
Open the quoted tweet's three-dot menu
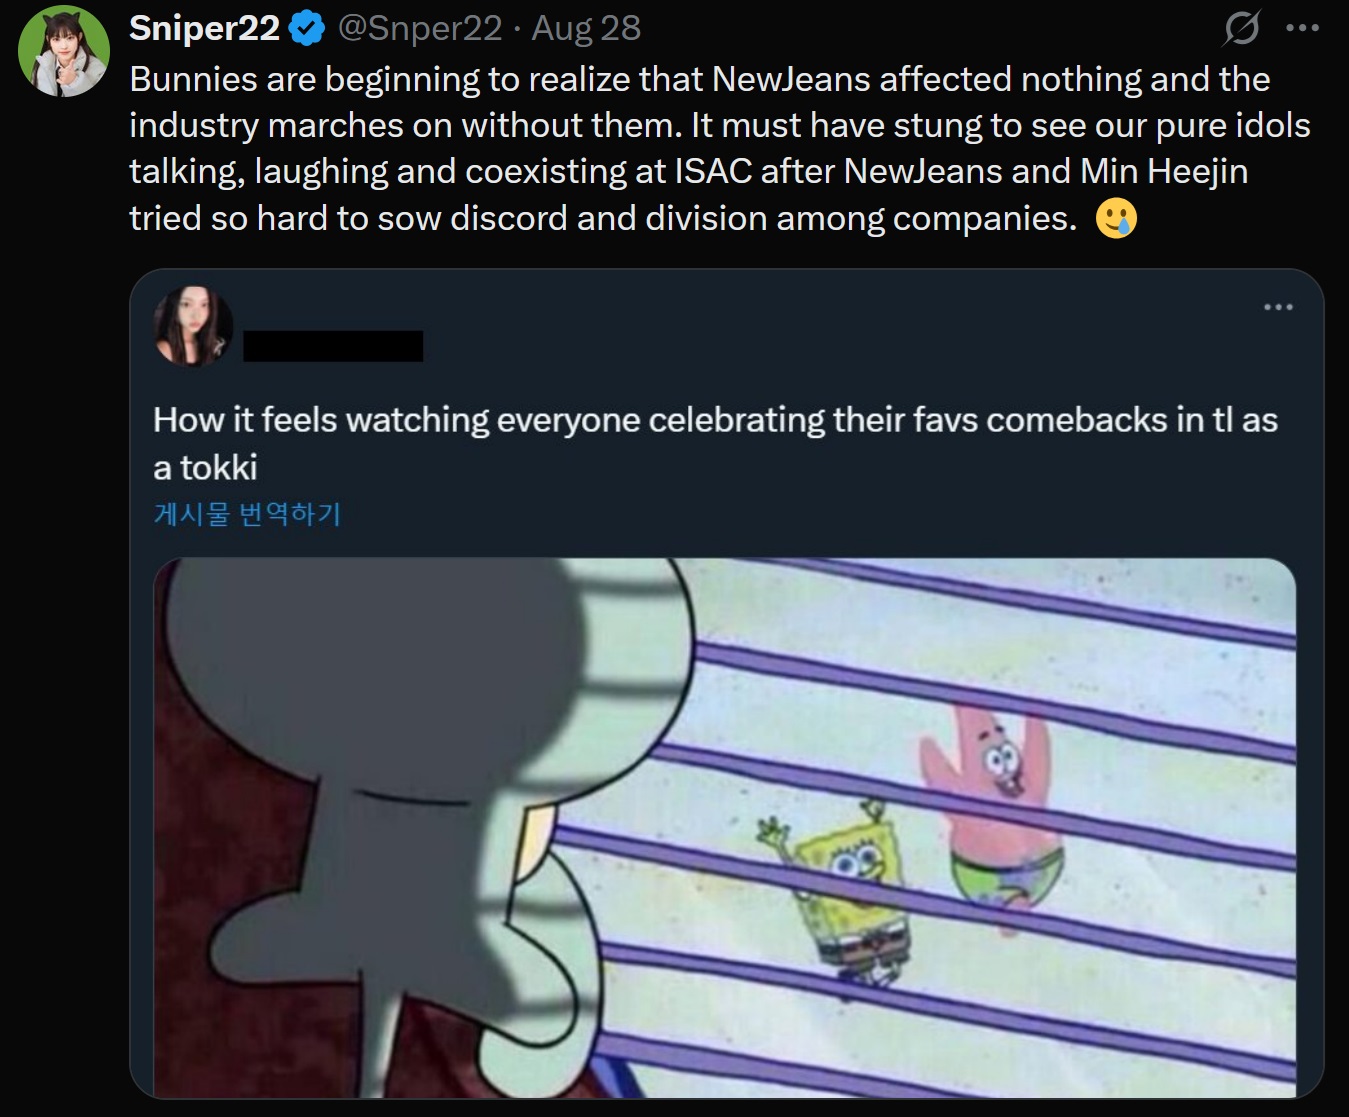1278,307
